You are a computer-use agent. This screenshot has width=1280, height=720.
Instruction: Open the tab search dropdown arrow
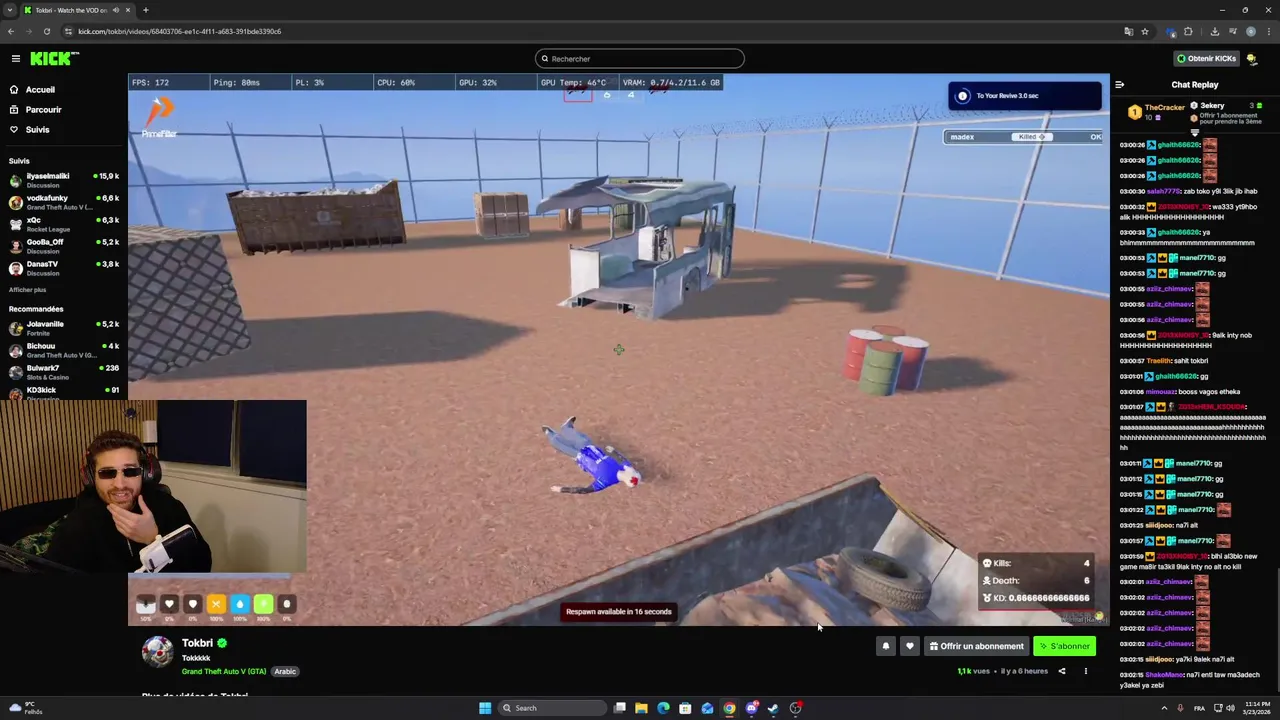point(9,10)
